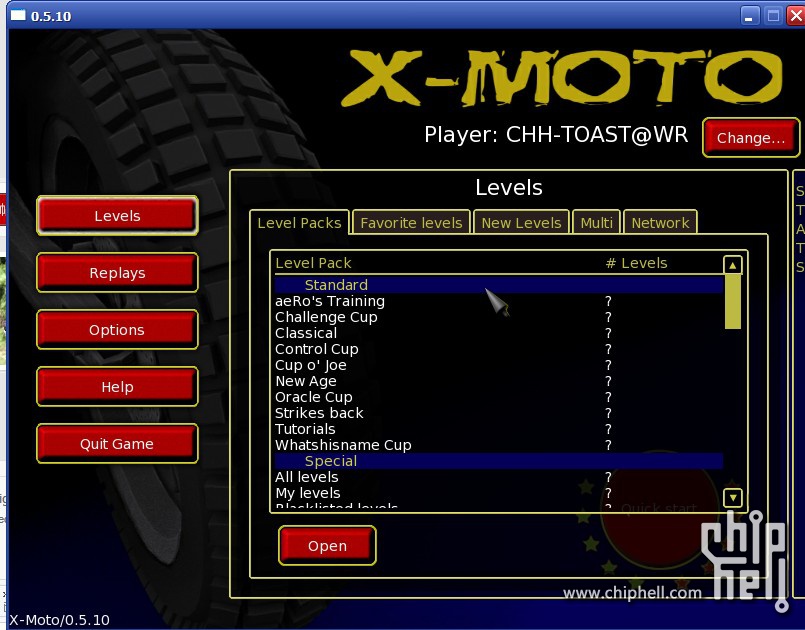The height and width of the screenshot is (630, 805).
Task: Open the selected level pack
Action: click(x=328, y=546)
